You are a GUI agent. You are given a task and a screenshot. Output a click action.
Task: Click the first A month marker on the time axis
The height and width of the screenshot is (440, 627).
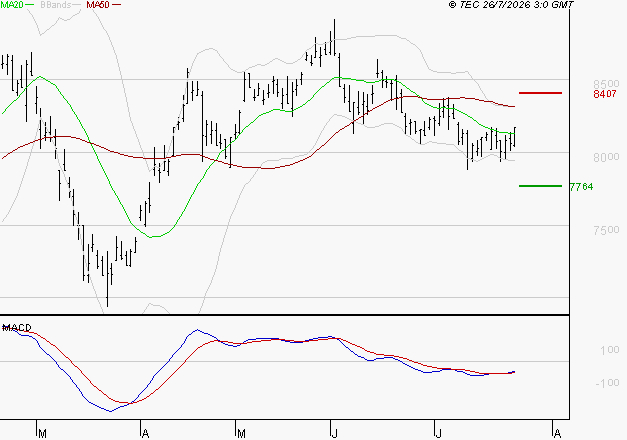coord(146,434)
